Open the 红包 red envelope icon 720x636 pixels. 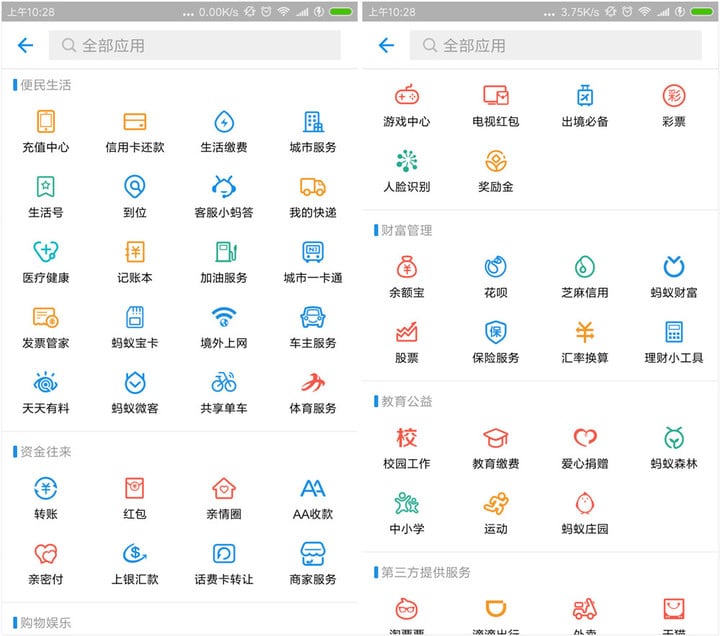coord(135,488)
